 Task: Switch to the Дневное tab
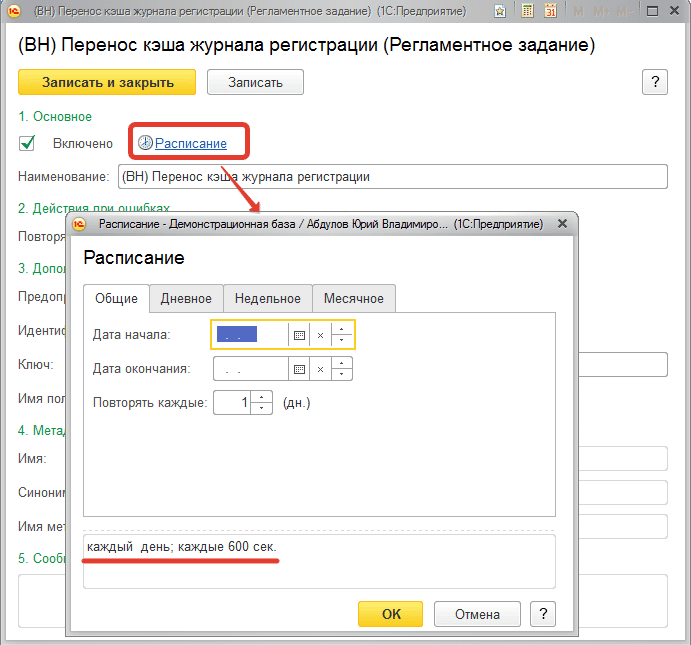[x=186, y=299]
